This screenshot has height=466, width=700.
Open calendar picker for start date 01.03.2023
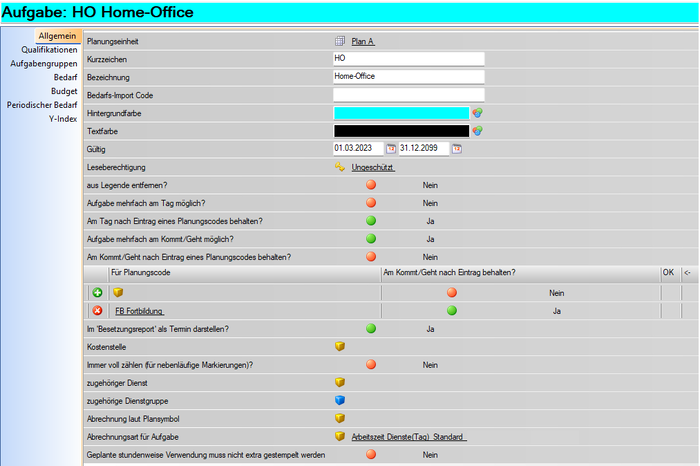(391, 149)
